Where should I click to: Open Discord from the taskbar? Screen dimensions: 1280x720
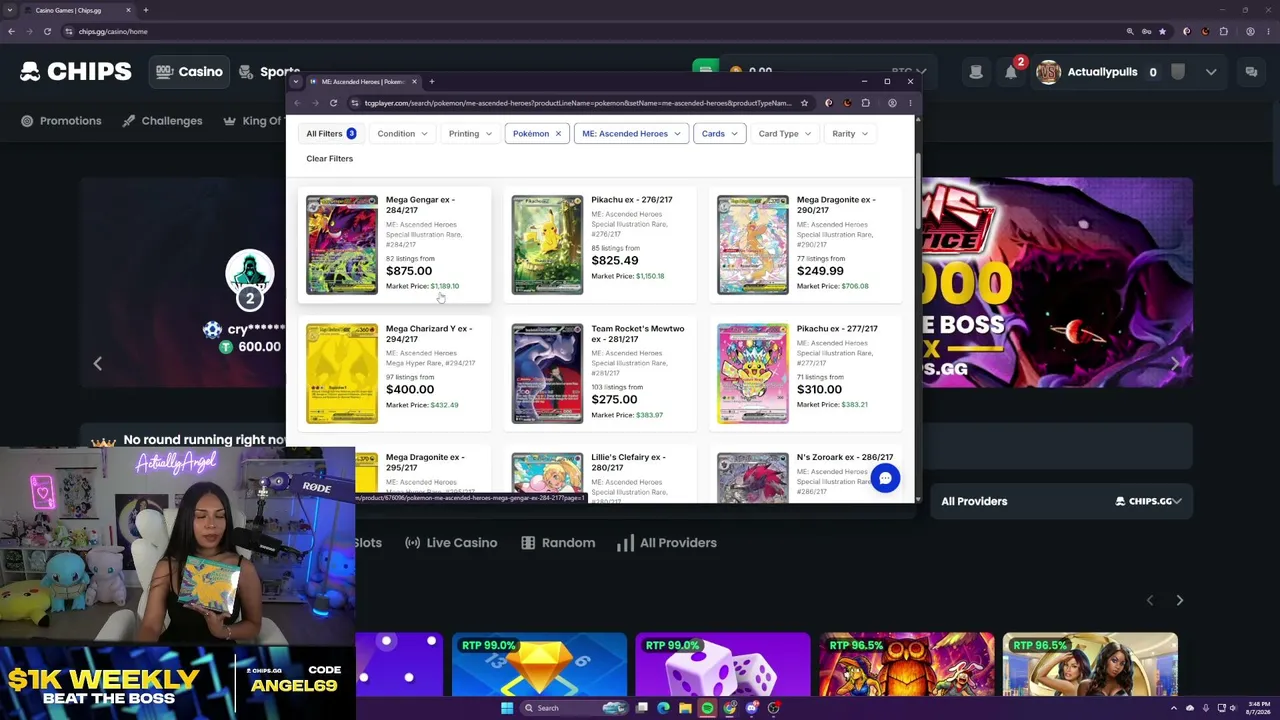click(x=751, y=708)
